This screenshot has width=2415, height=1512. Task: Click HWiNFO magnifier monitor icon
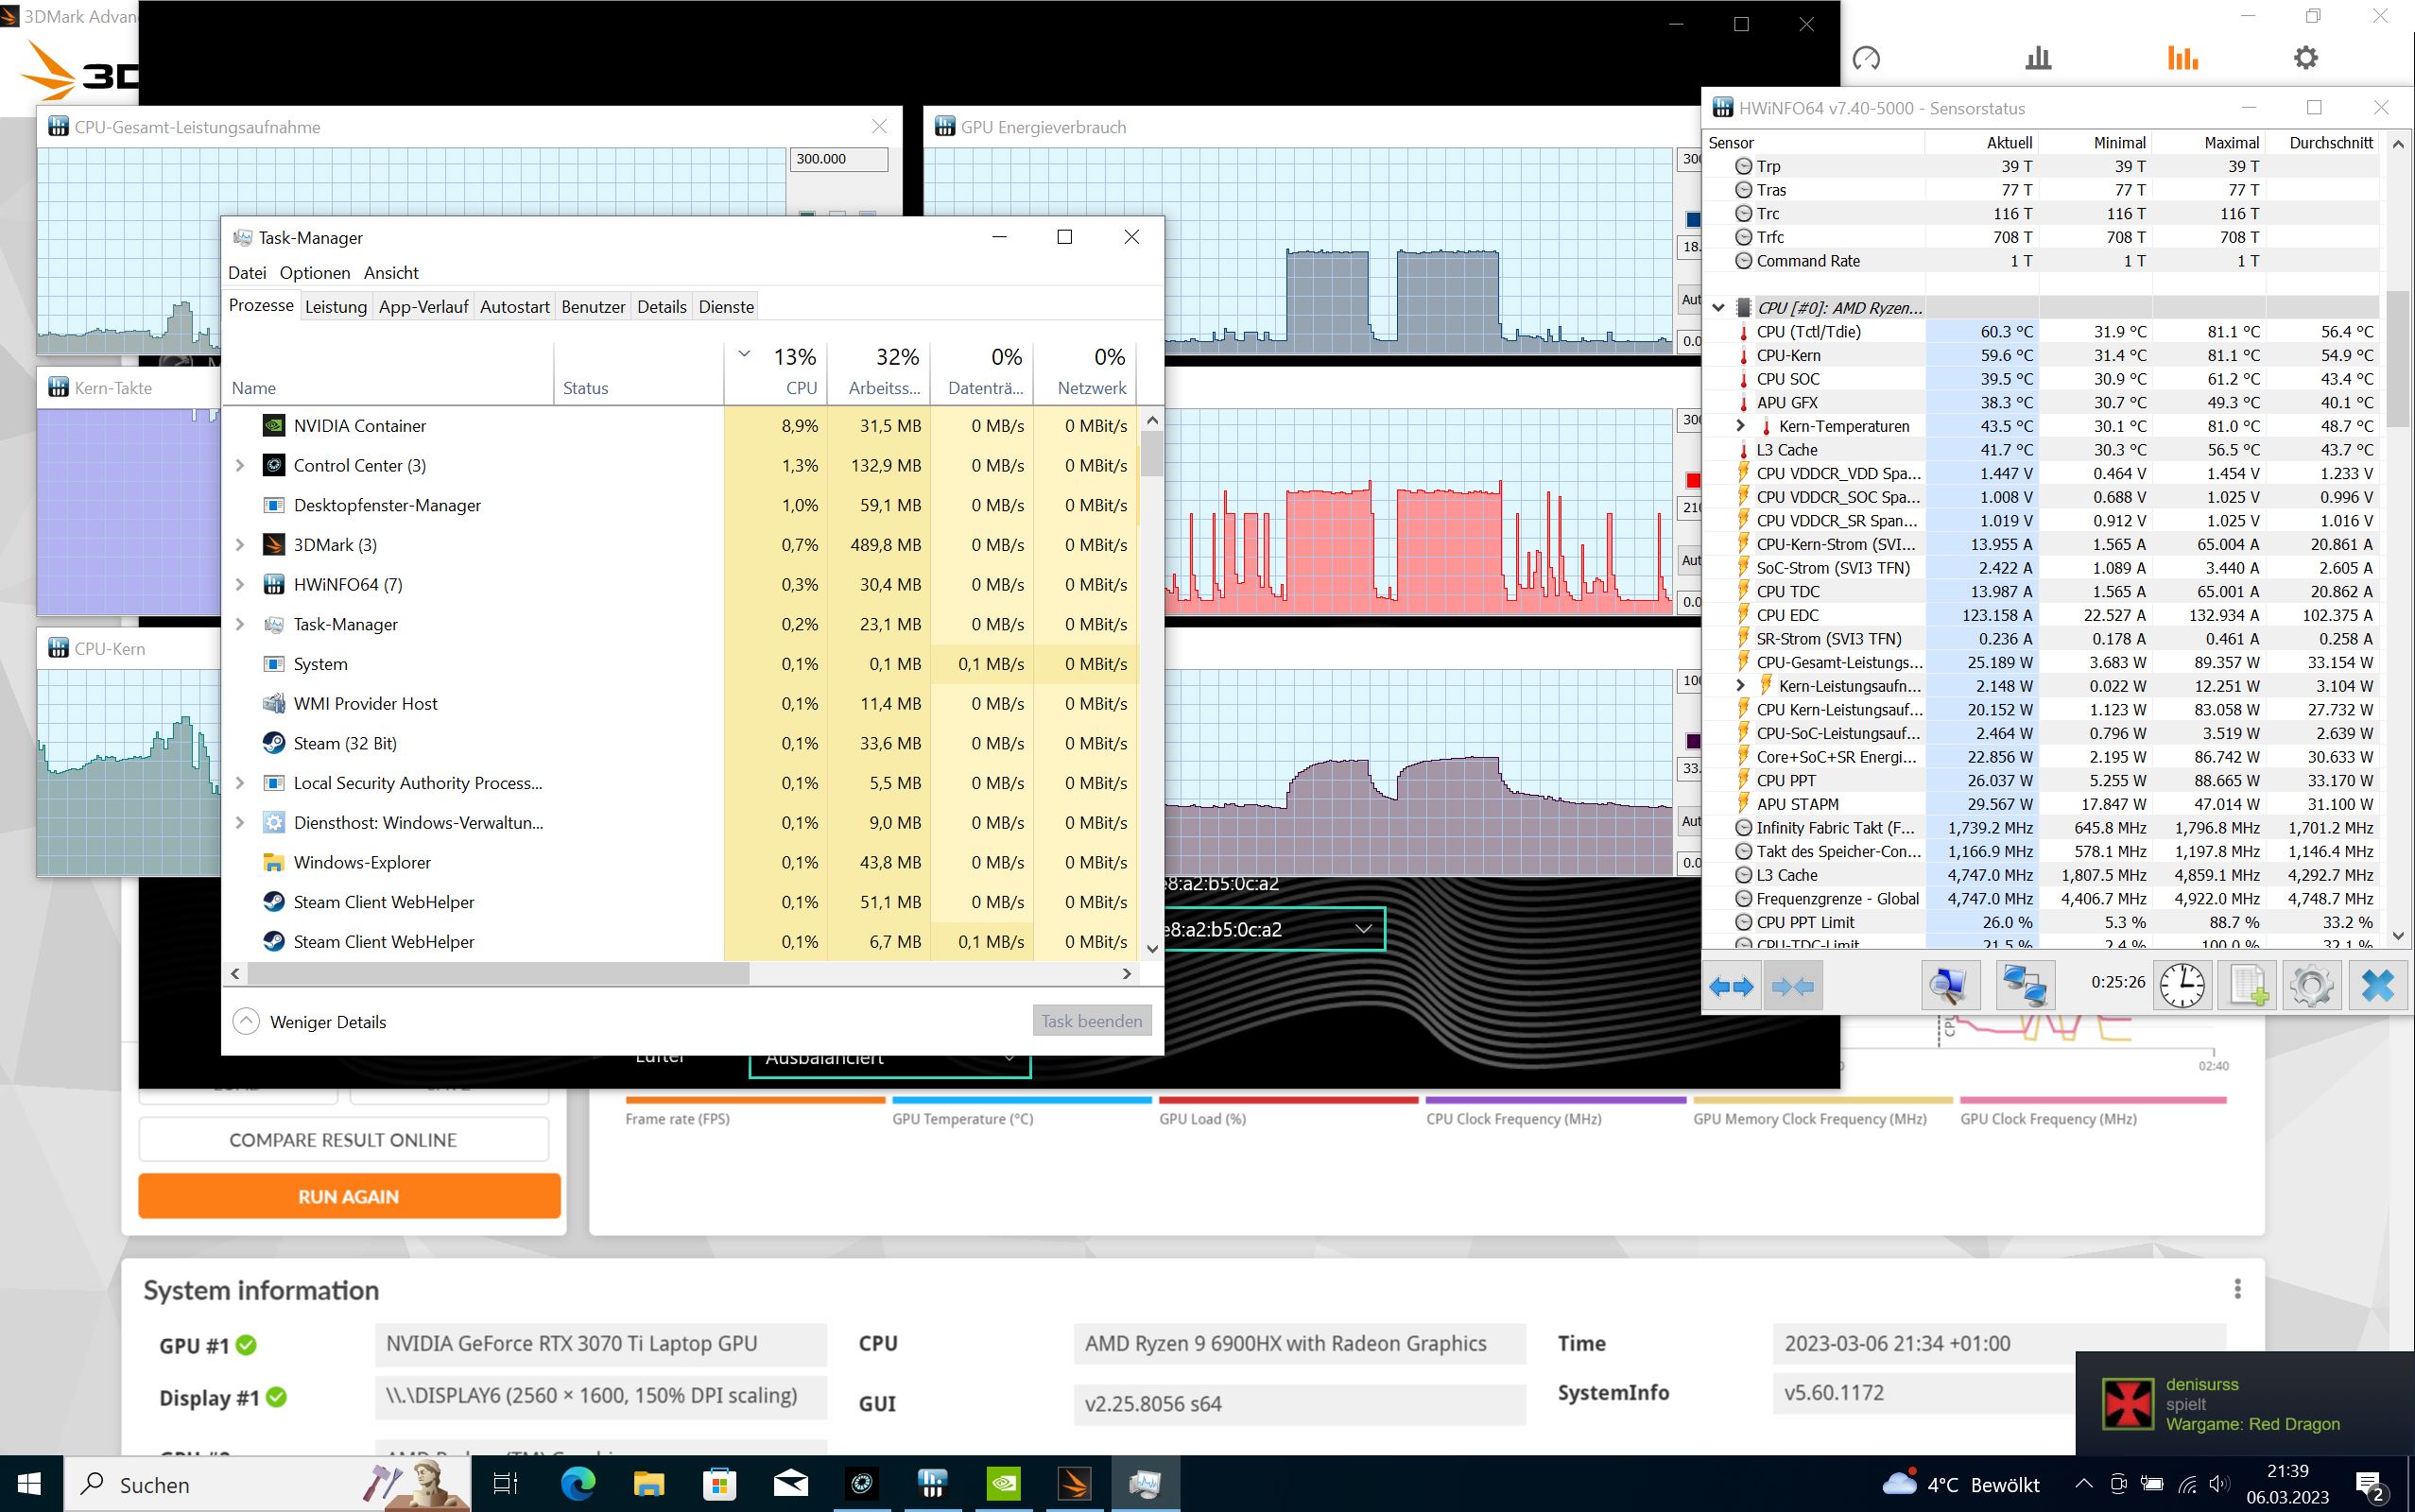tap(1947, 986)
